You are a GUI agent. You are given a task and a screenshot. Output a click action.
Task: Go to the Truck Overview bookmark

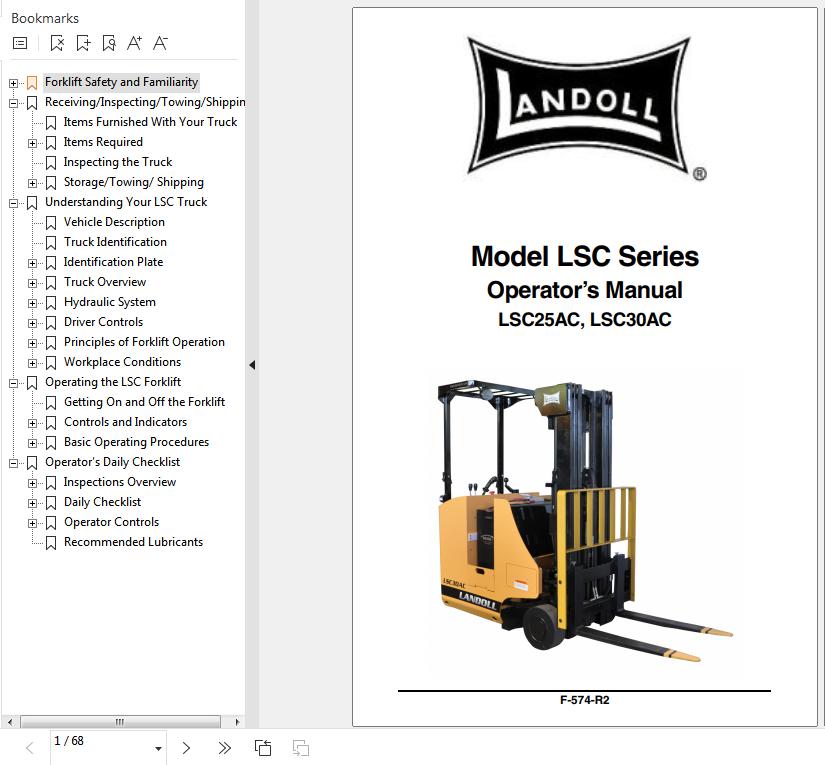coord(105,282)
